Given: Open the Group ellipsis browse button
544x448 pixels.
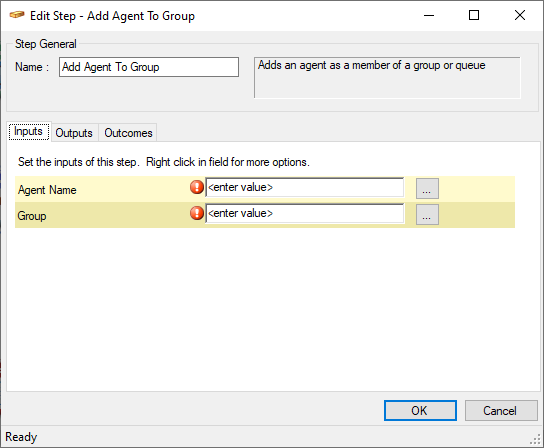Looking at the screenshot, I should click(x=427, y=215).
